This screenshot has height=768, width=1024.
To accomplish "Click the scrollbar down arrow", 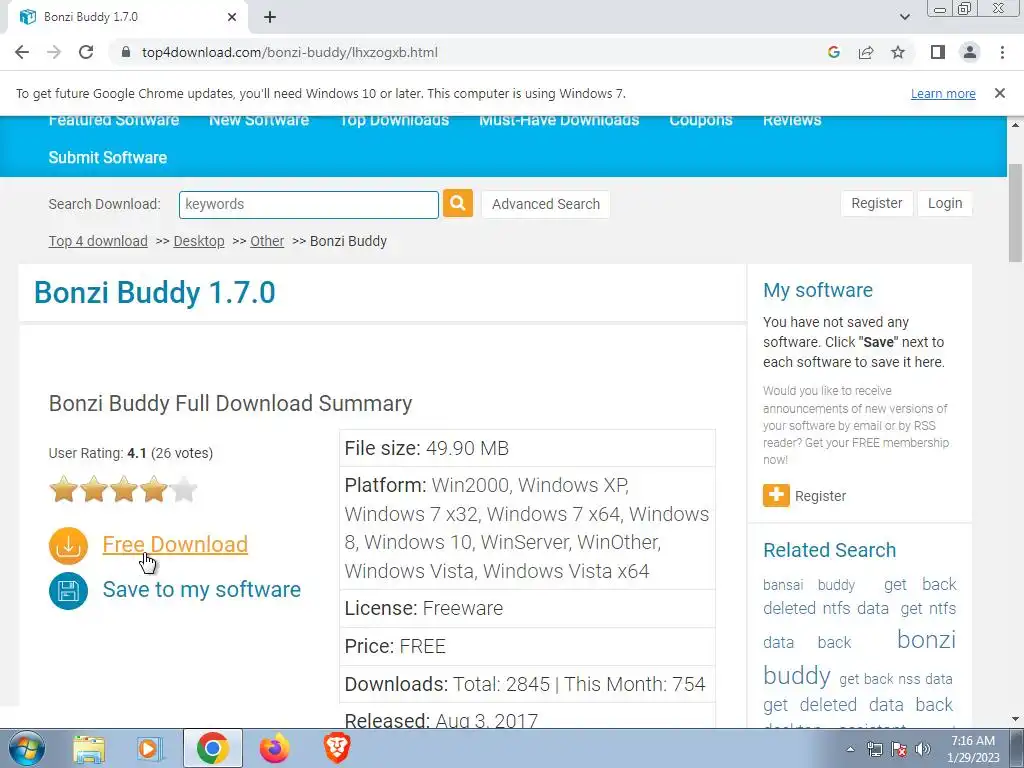I will click(x=1016, y=719).
